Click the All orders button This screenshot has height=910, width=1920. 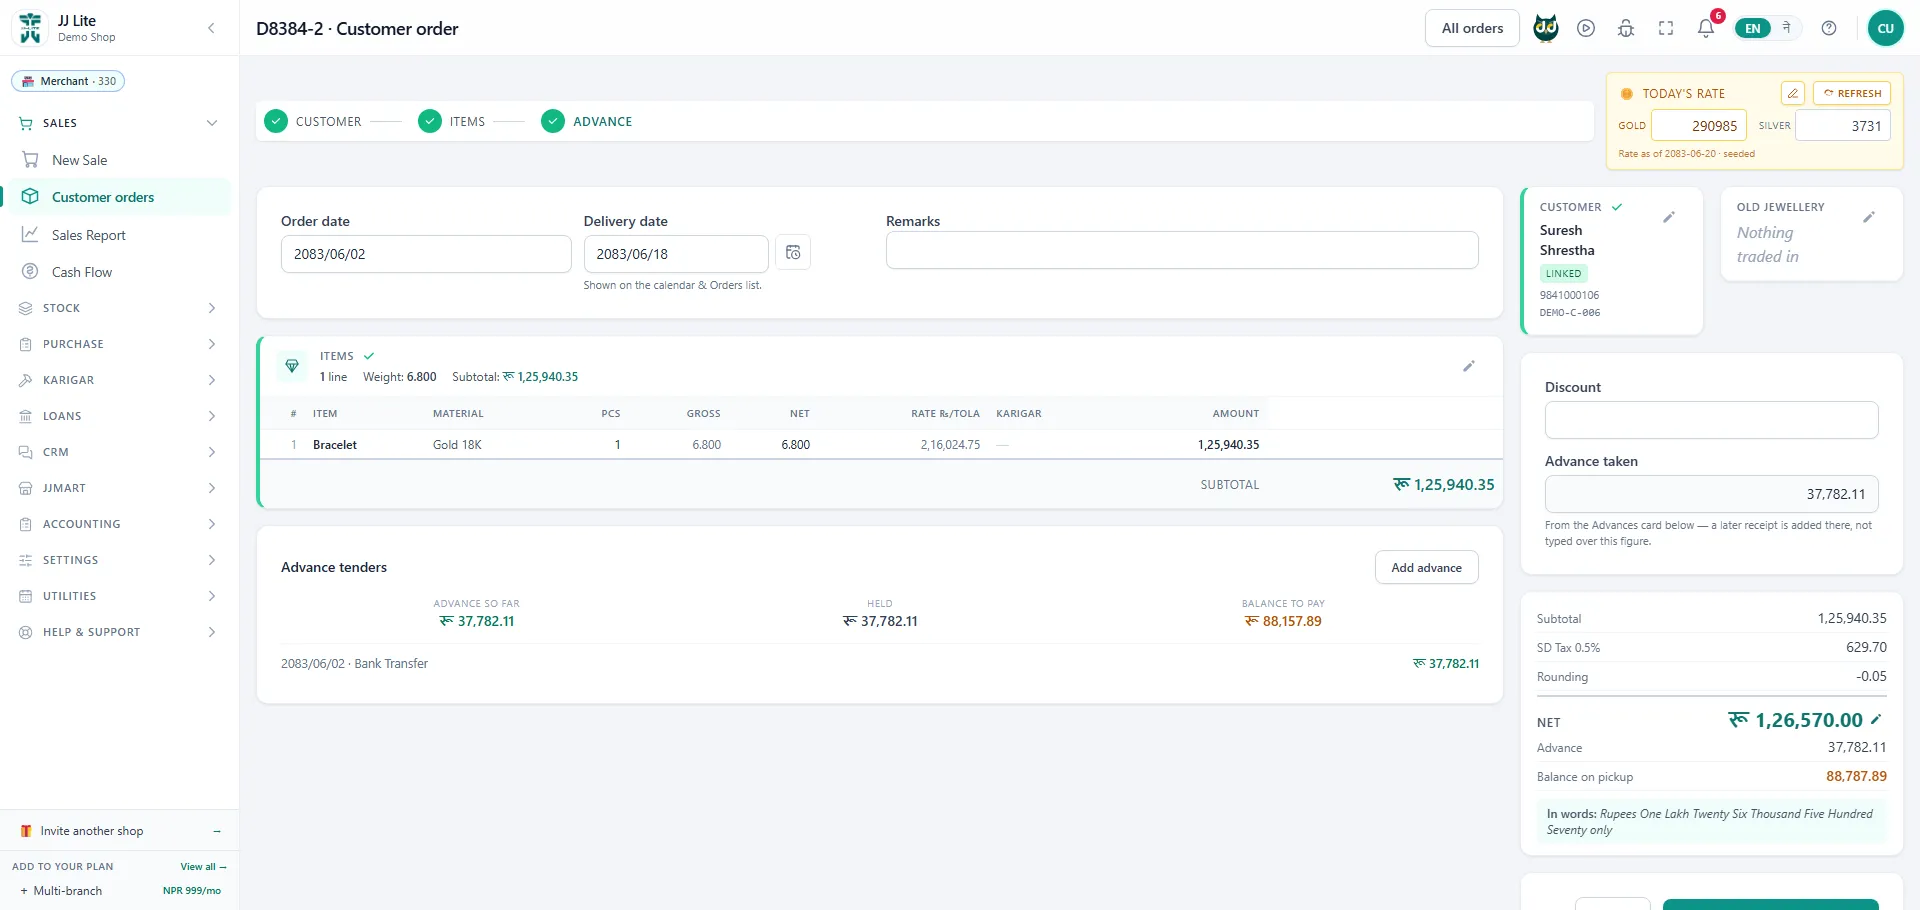point(1472,28)
